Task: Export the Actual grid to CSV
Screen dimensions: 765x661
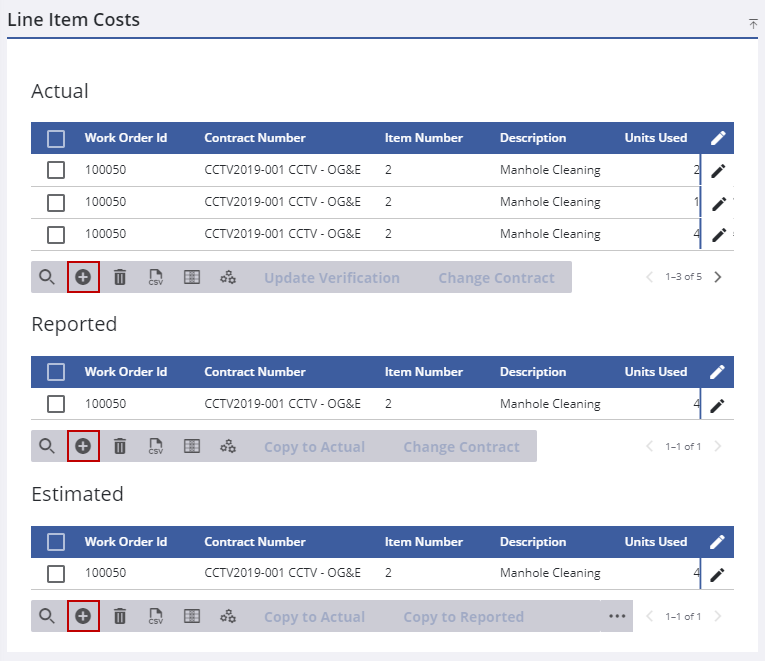Action: pos(156,278)
